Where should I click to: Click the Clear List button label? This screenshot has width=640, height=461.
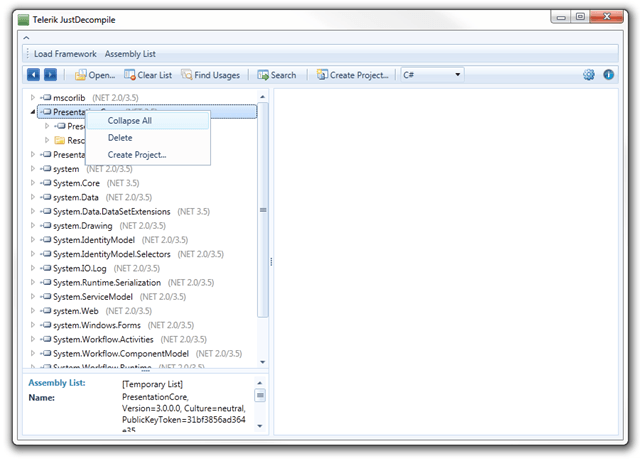click(155, 75)
